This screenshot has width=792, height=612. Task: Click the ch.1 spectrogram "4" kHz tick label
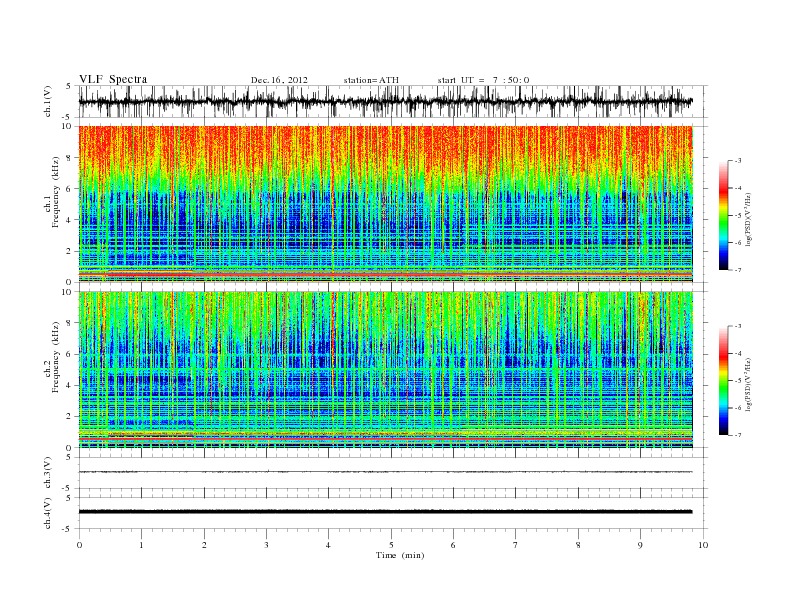pyautogui.click(x=70, y=220)
